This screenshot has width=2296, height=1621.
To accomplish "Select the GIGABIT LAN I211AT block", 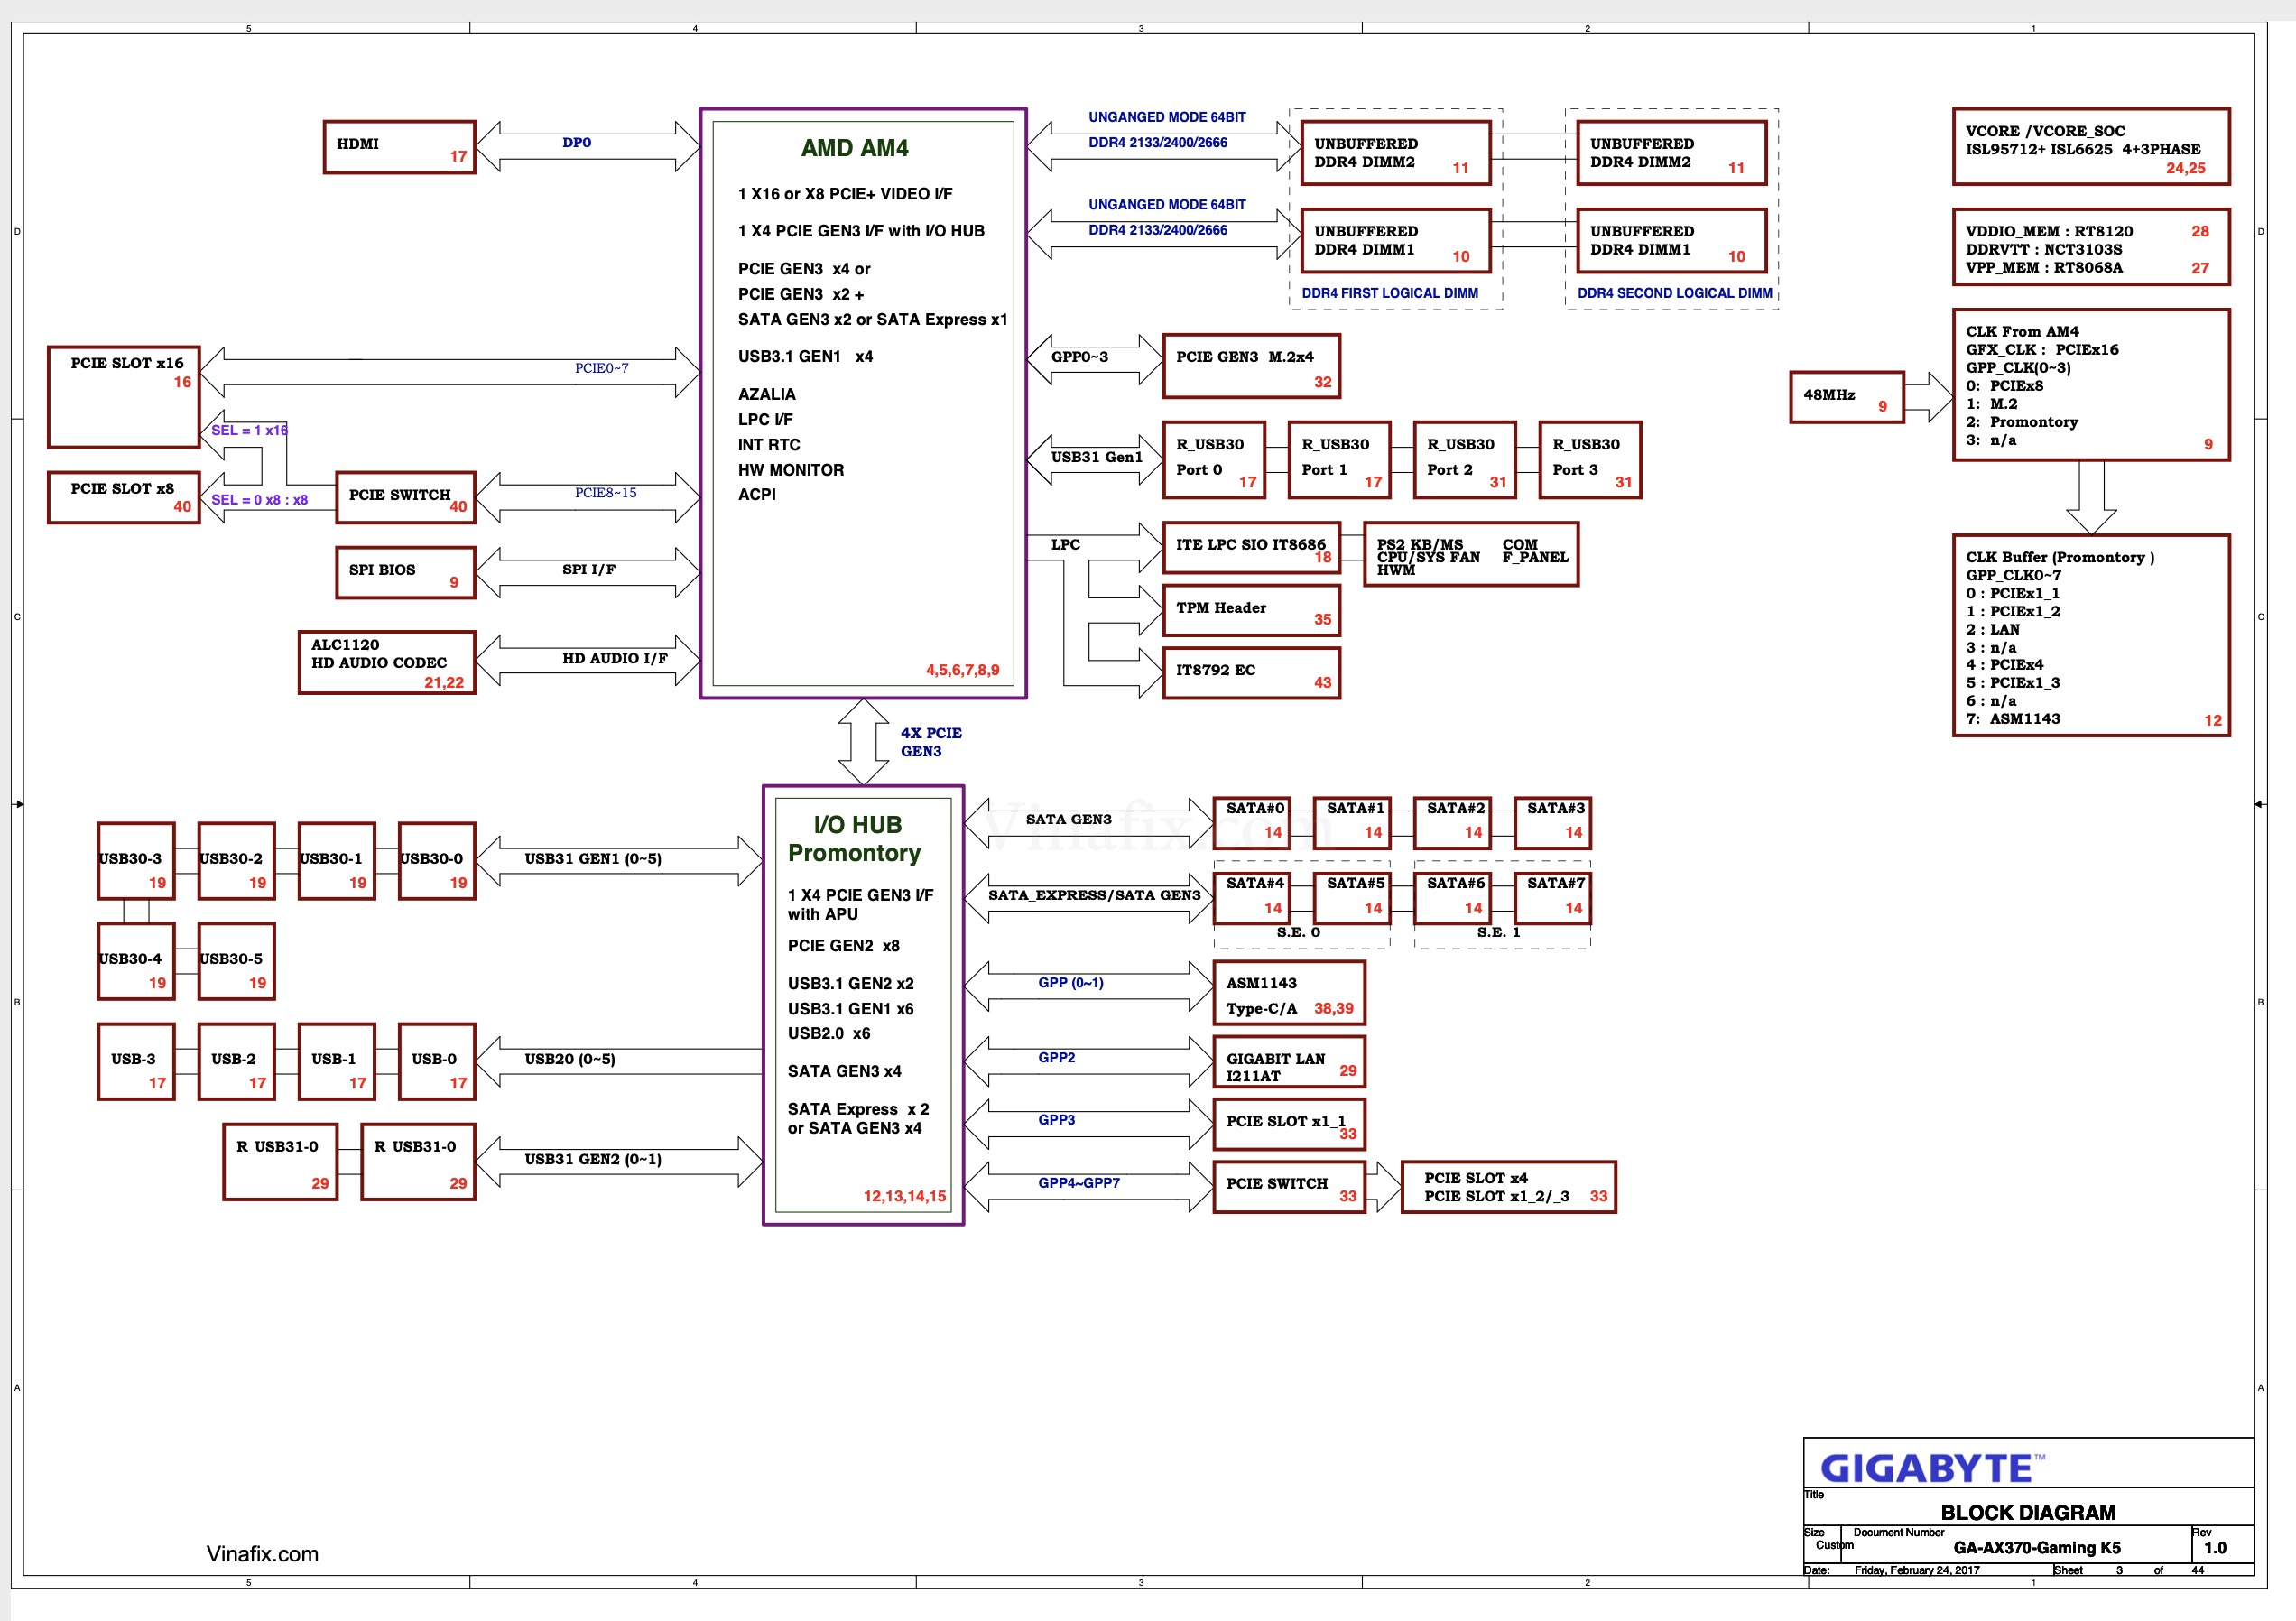I will [1288, 1062].
